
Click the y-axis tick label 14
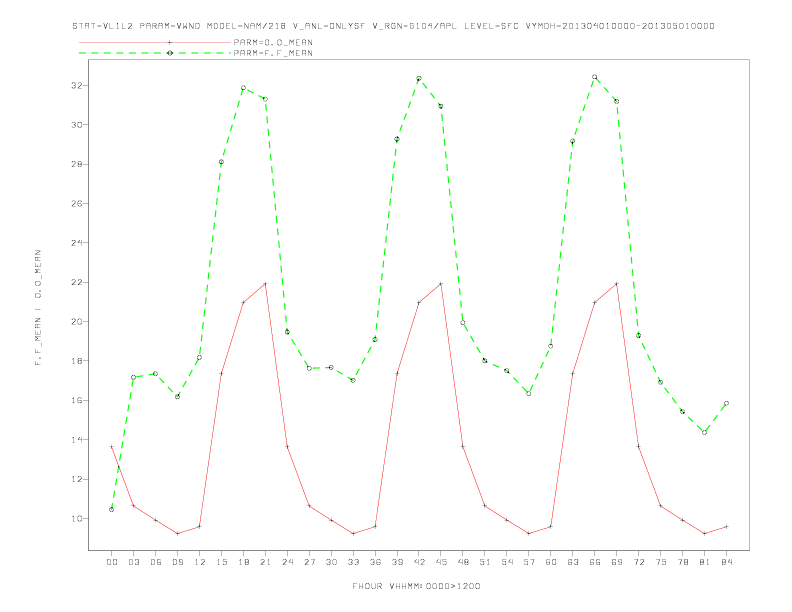pyautogui.click(x=76, y=440)
